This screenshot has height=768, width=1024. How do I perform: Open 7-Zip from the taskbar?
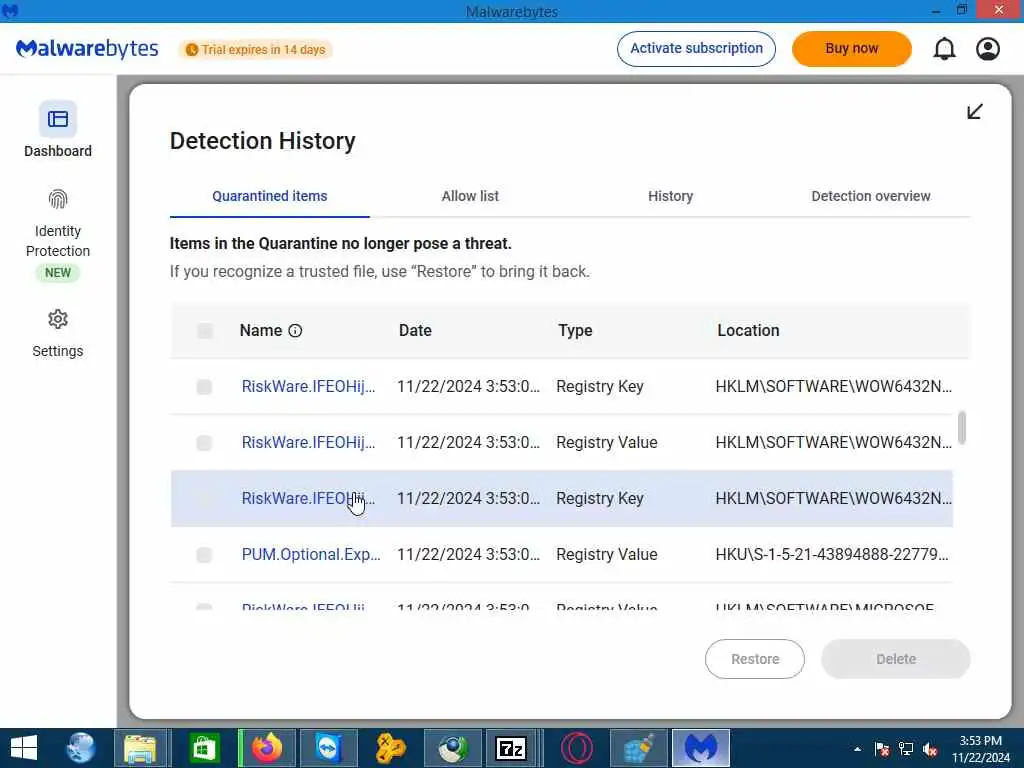(x=512, y=748)
